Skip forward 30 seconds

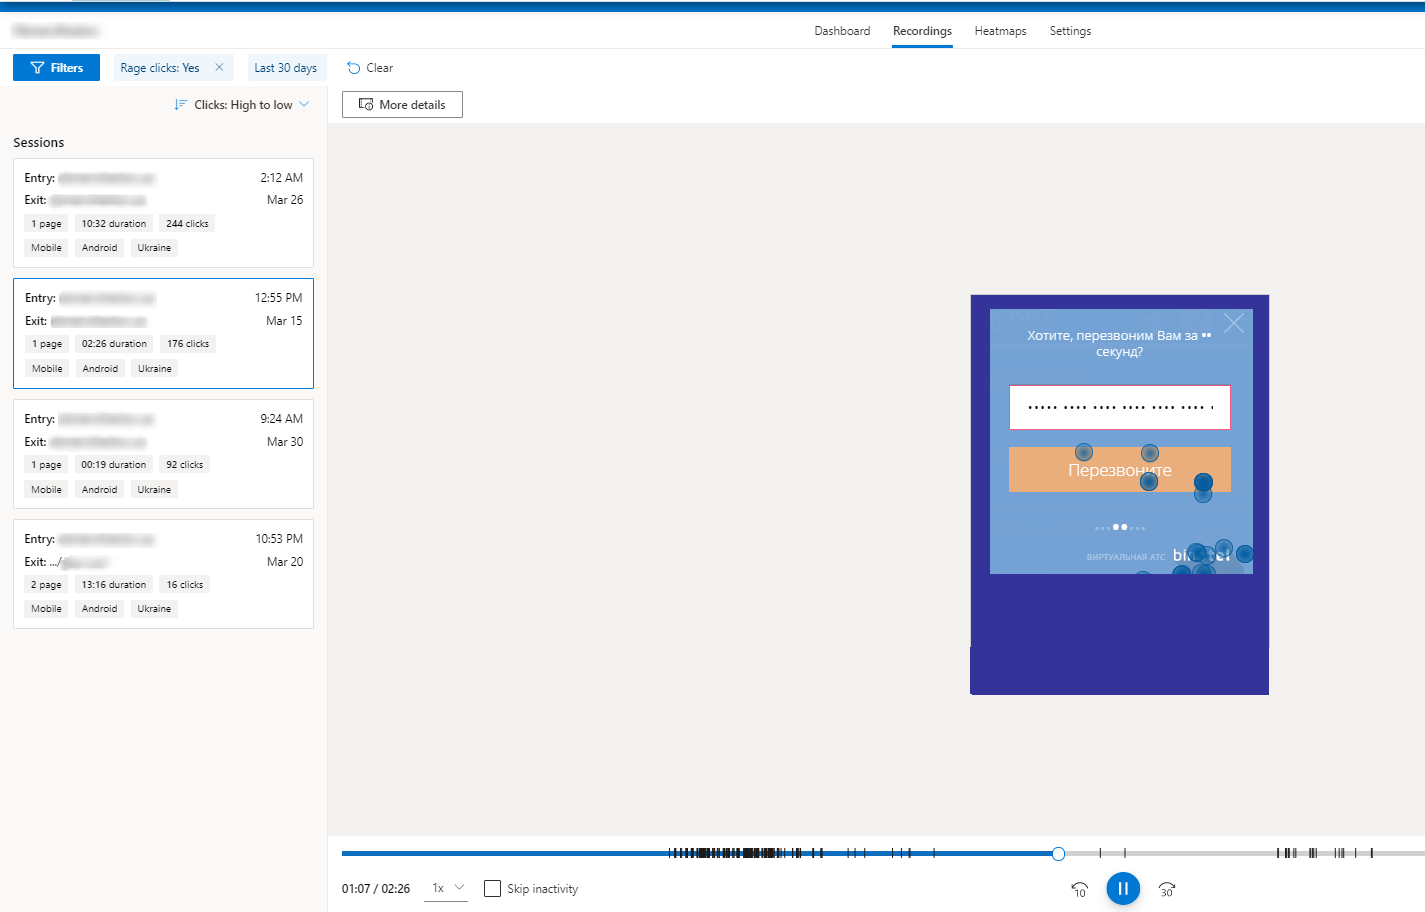(x=1167, y=889)
